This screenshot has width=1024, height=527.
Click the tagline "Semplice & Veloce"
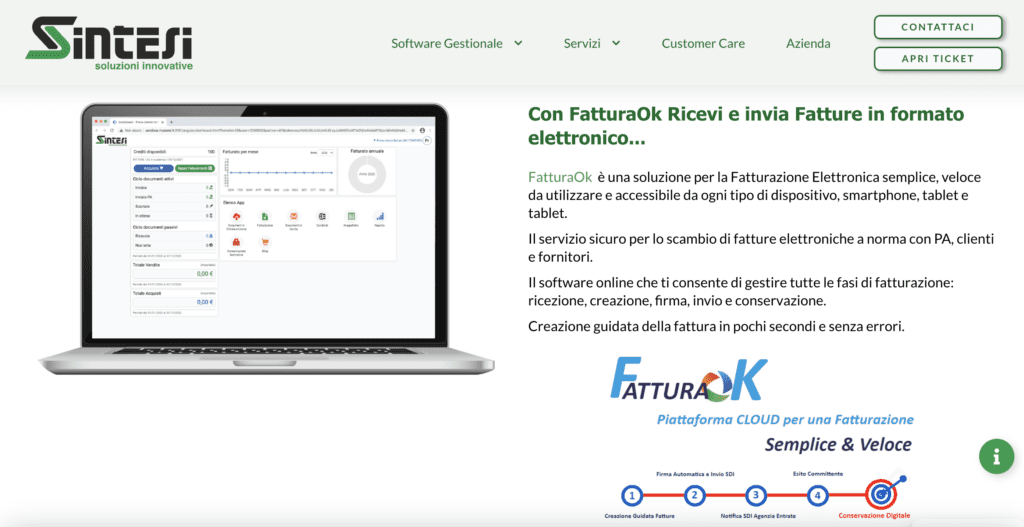click(838, 445)
